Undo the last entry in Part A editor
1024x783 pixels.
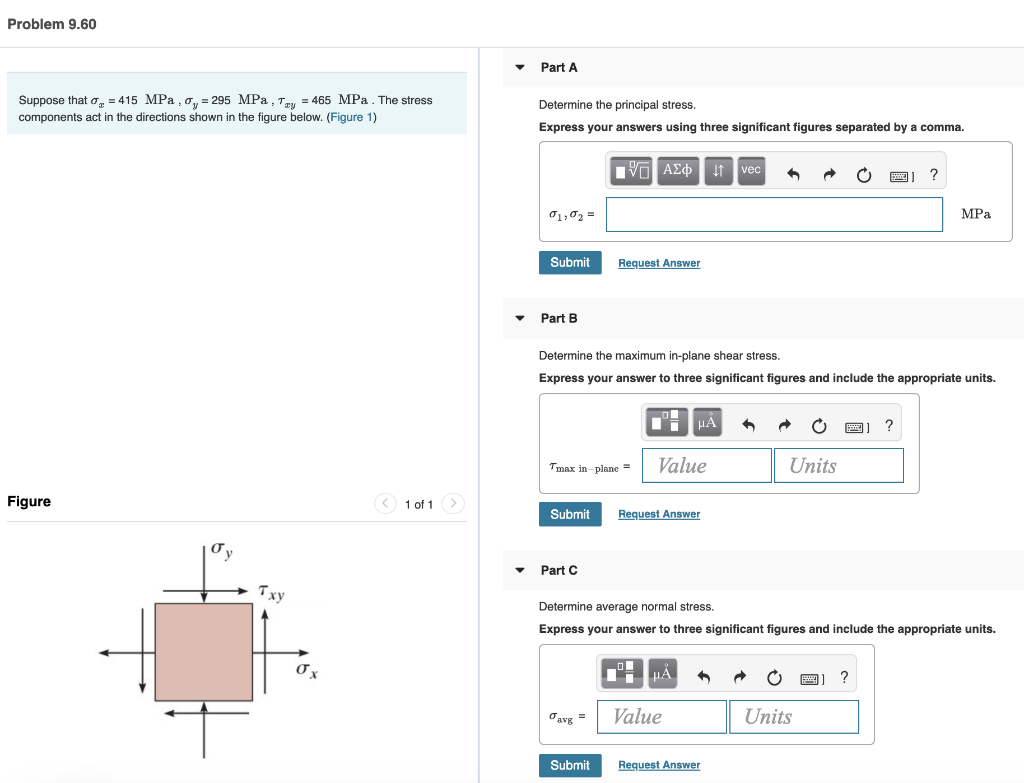pyautogui.click(x=794, y=173)
